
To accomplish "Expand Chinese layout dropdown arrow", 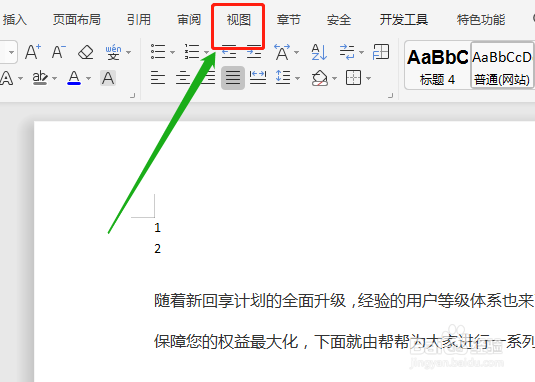I will [297, 53].
